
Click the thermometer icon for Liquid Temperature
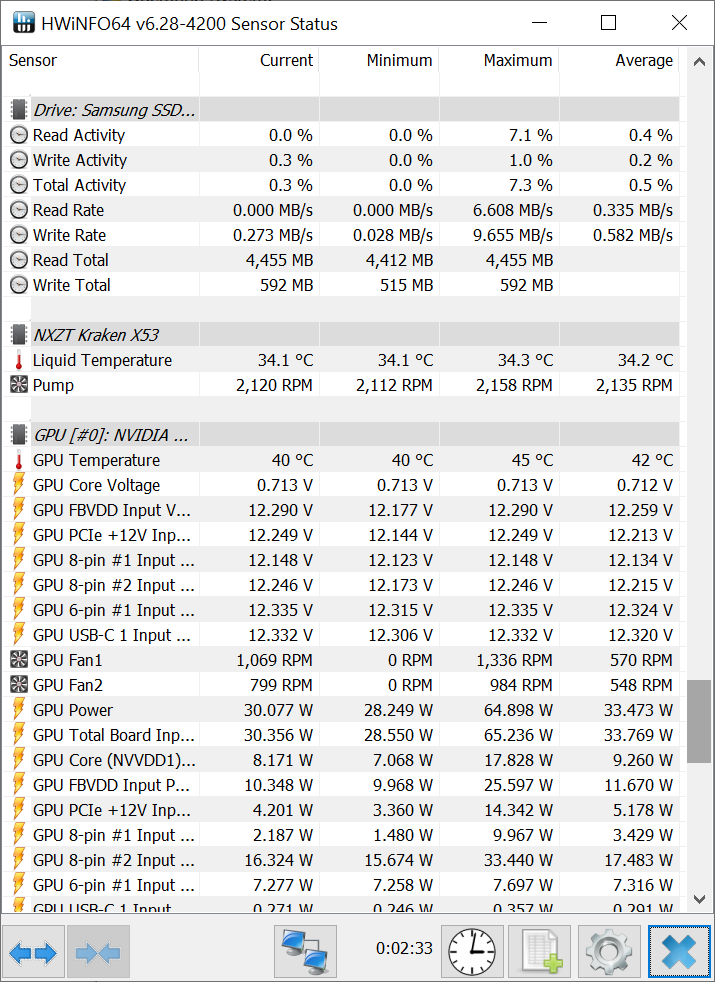(19, 360)
